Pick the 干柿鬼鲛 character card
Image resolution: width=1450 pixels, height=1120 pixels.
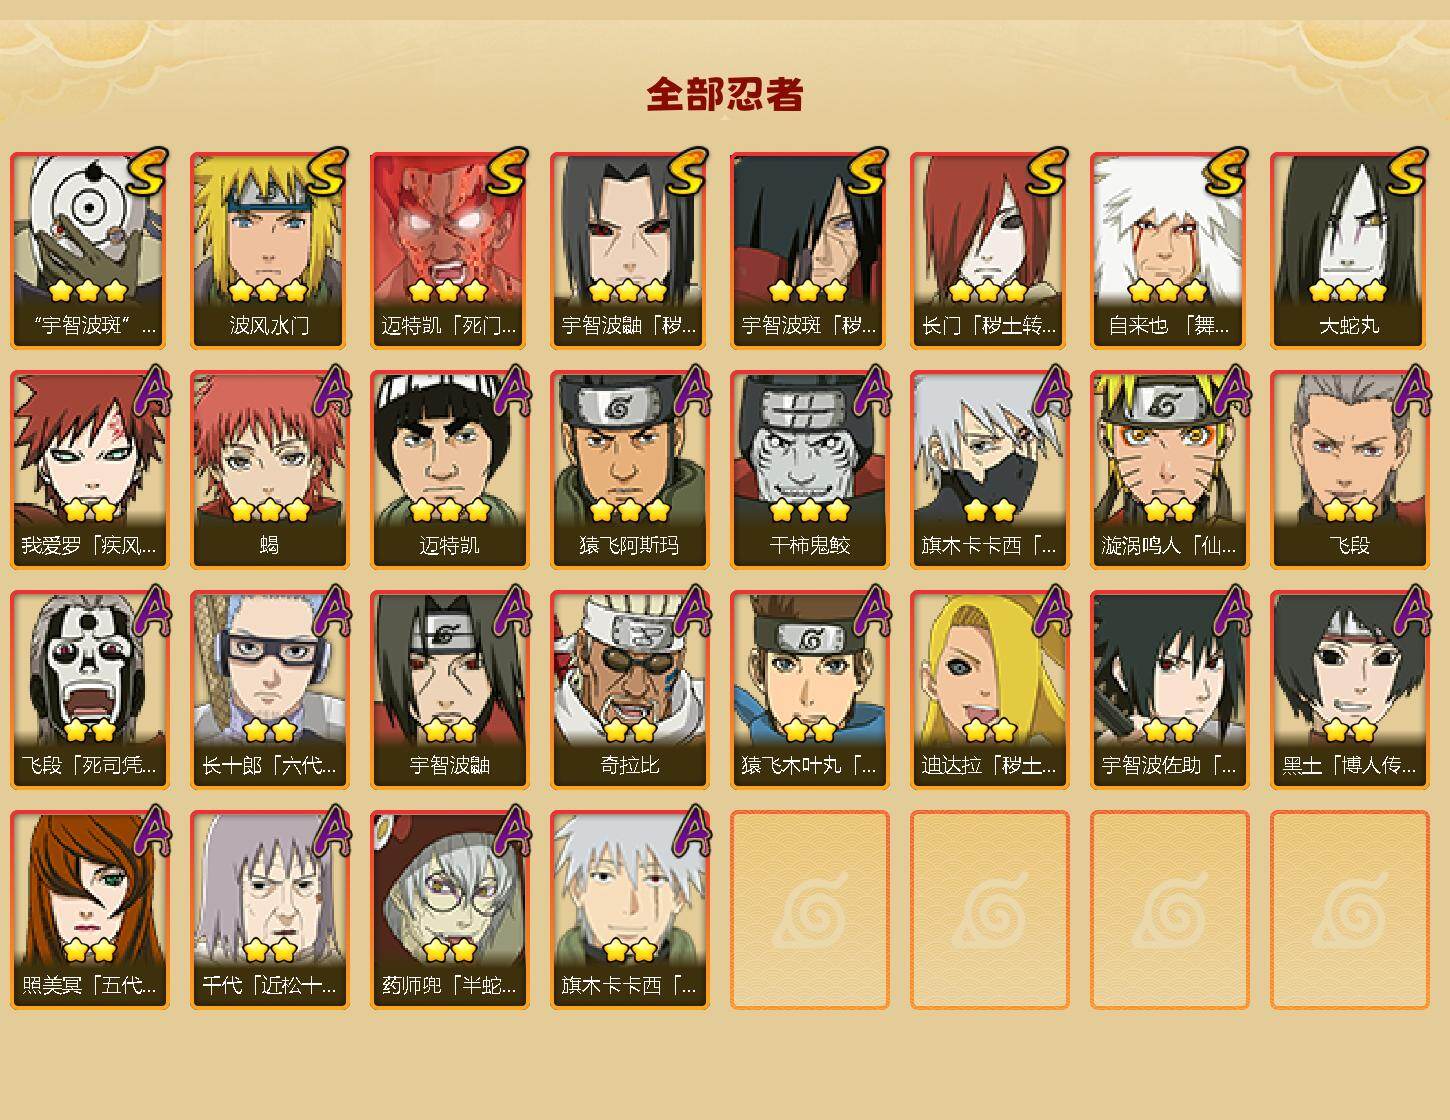(809, 470)
